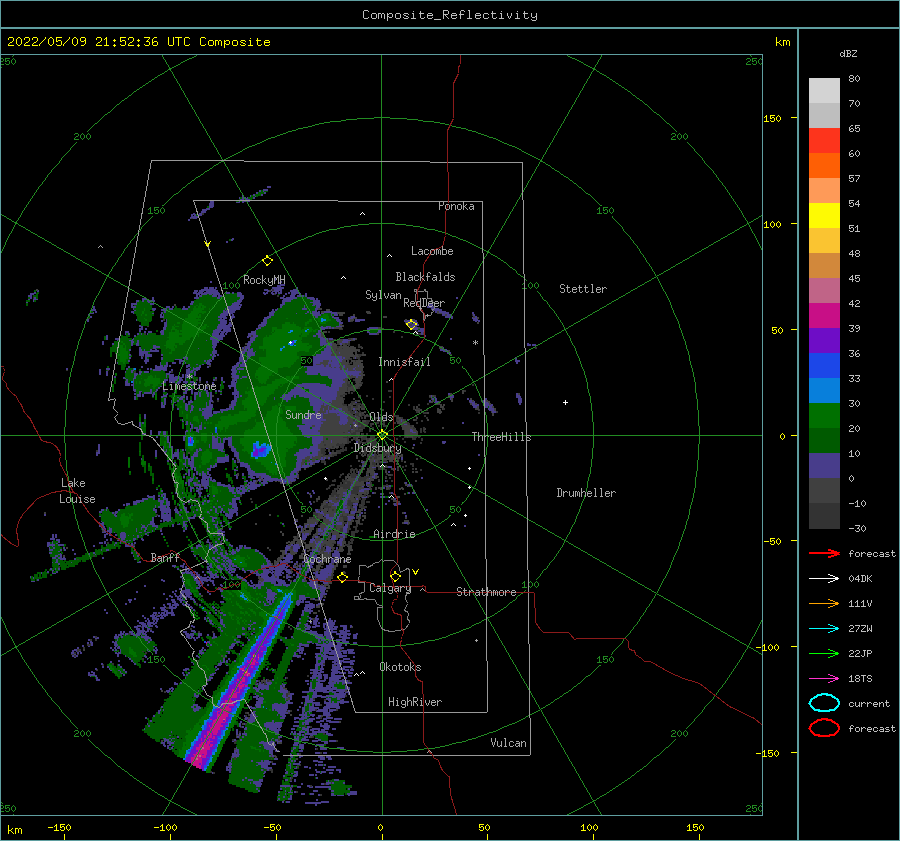The height and width of the screenshot is (841, 900).
Task: Click the ThreeHills label
Action: click(501, 437)
